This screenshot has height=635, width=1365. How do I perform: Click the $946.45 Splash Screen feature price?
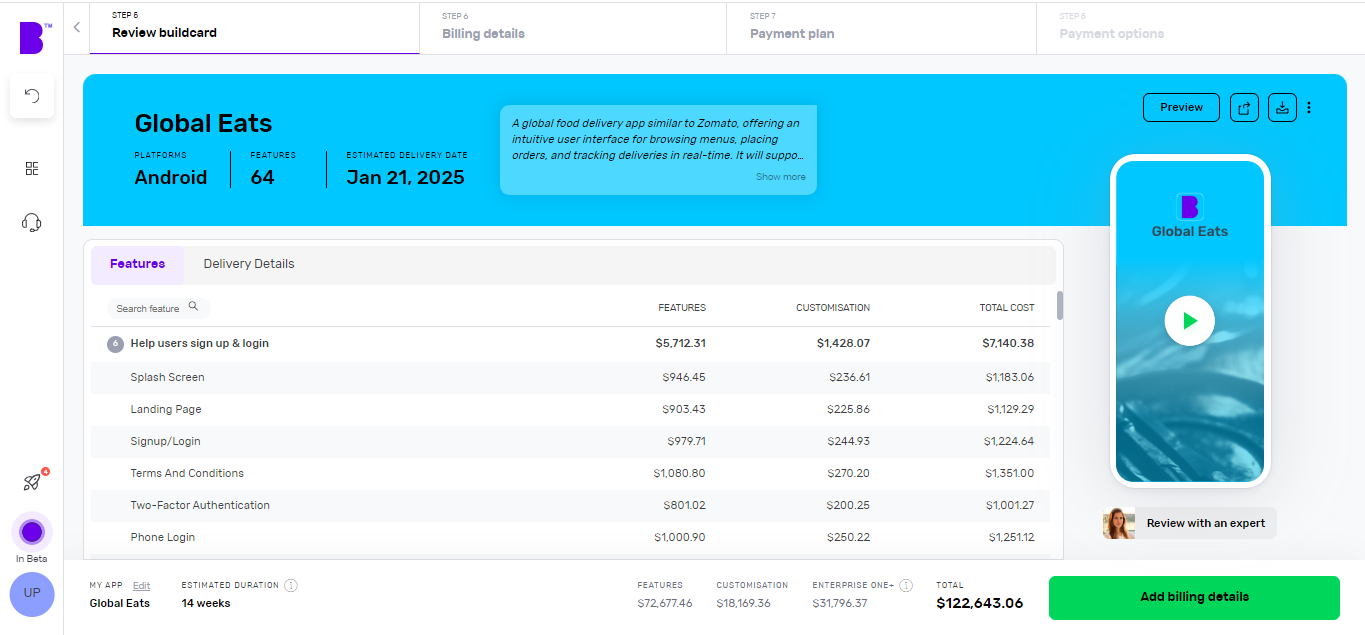coord(684,377)
